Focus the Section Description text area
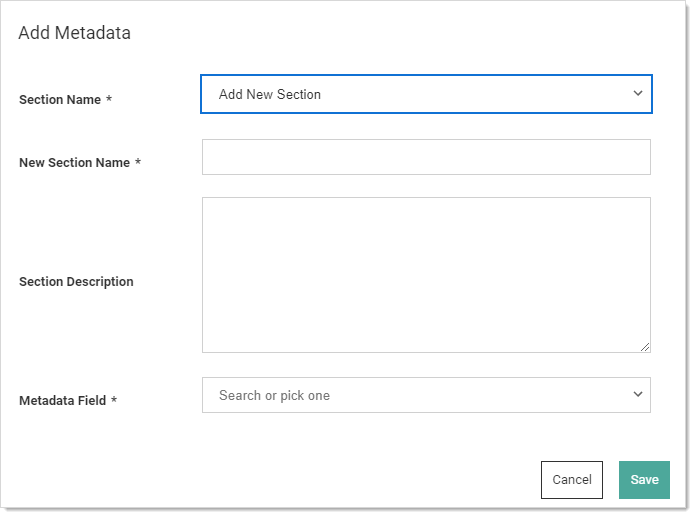Viewport: 694px width, 516px height. pos(426,275)
